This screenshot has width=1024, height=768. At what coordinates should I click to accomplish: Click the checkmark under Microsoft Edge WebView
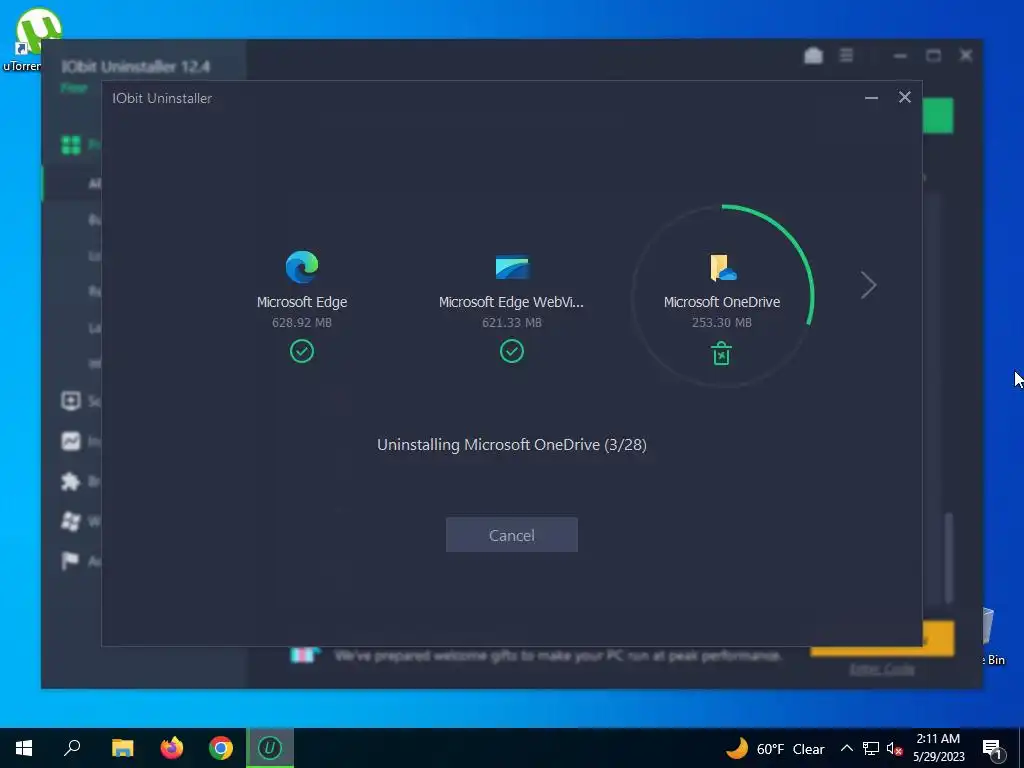coord(512,351)
